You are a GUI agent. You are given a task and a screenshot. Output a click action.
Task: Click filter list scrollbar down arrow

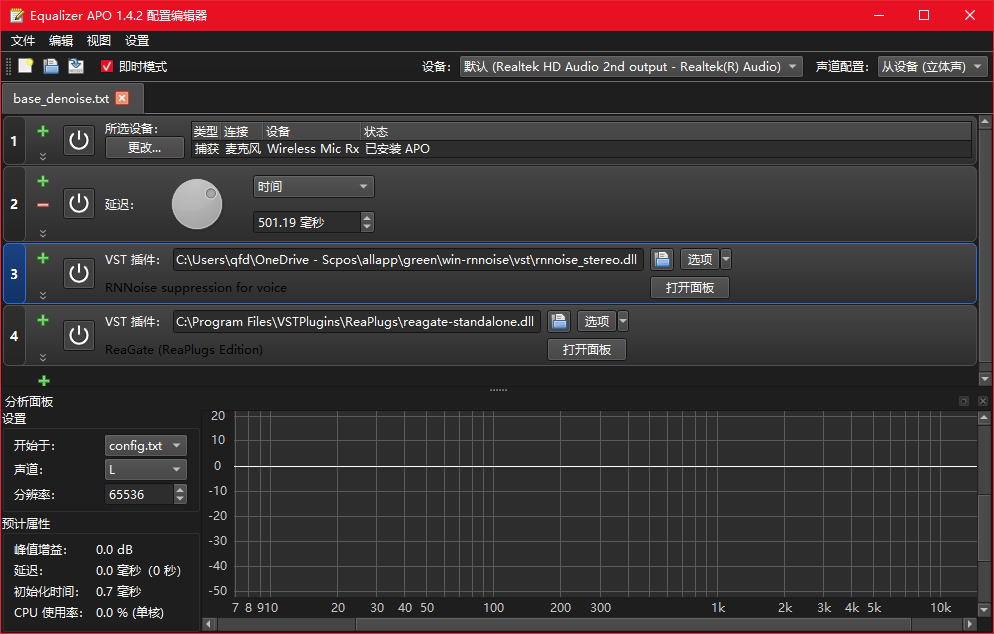coord(984,379)
